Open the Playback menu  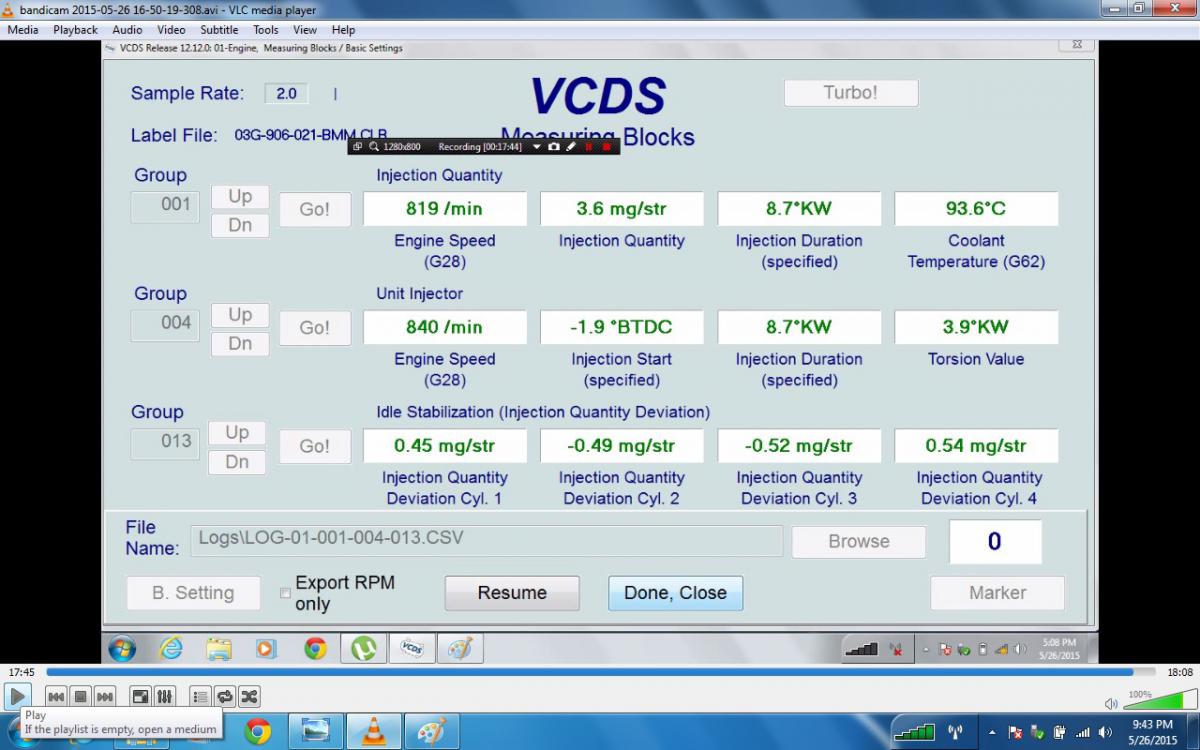pyautogui.click(x=75, y=30)
